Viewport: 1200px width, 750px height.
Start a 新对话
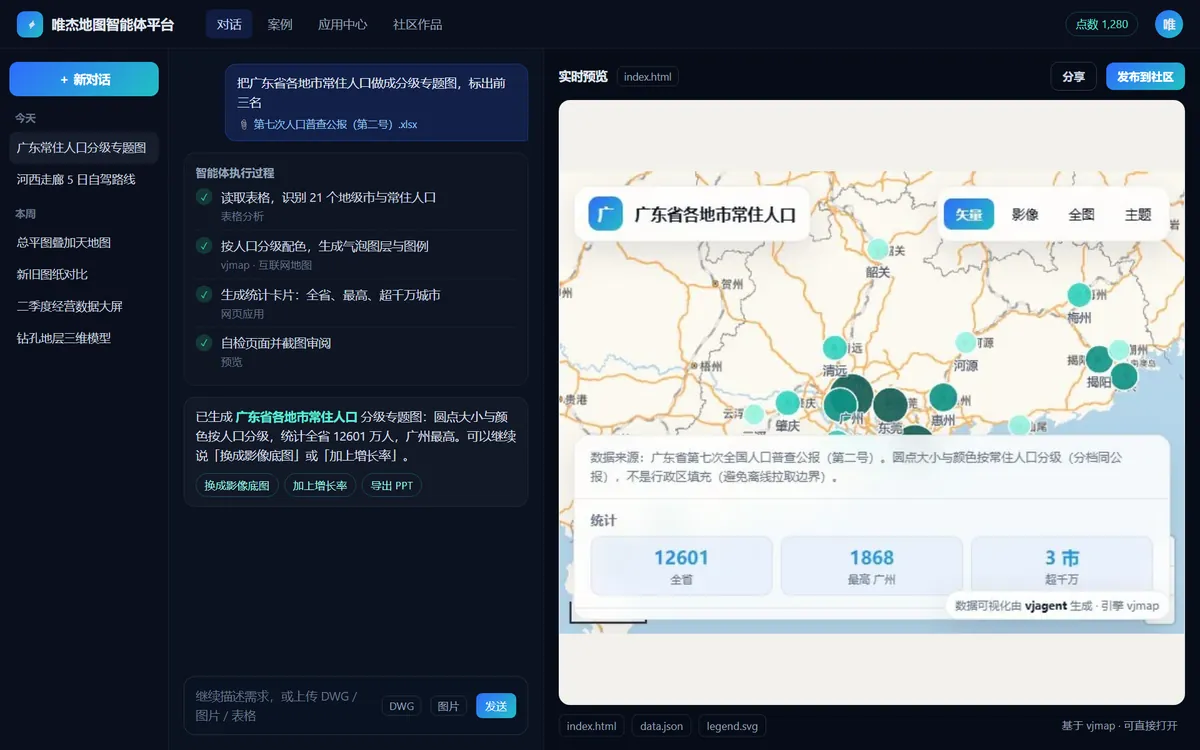84,79
